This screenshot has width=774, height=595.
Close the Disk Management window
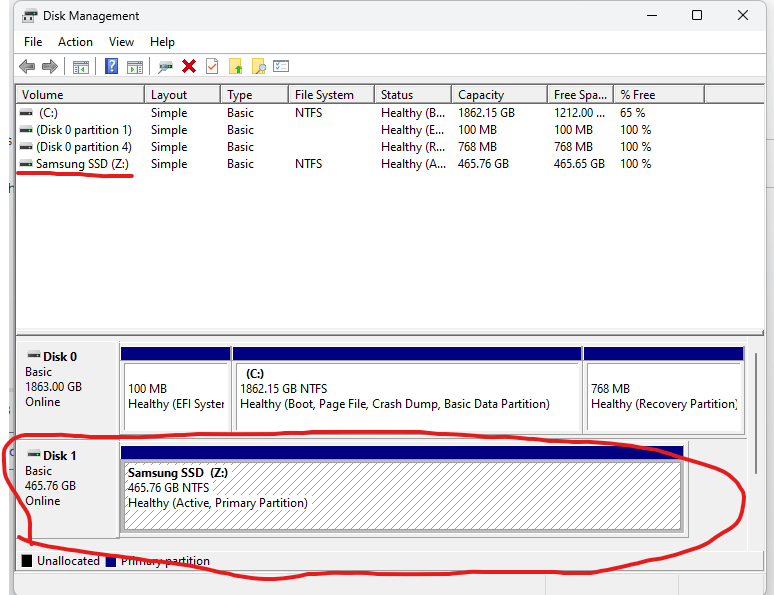pyautogui.click(x=743, y=16)
